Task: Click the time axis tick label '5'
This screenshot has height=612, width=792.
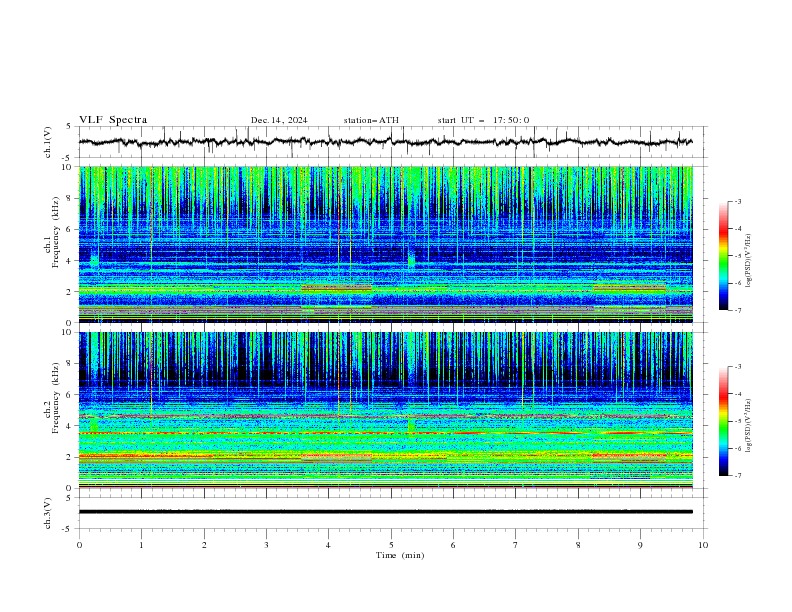Action: (391, 545)
